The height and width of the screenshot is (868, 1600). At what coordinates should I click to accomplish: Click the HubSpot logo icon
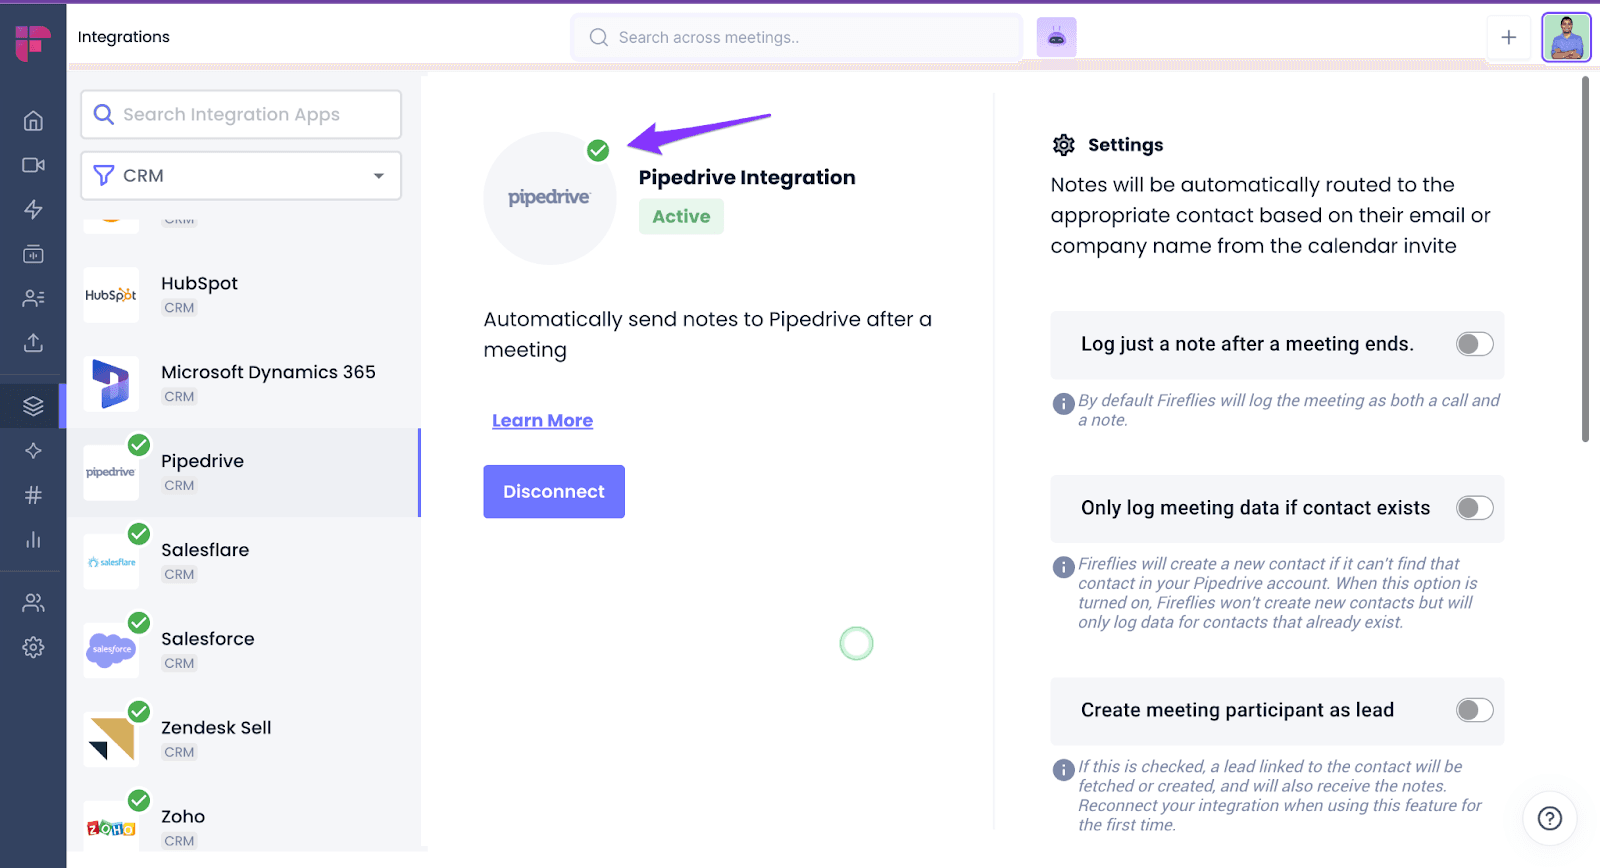111,295
